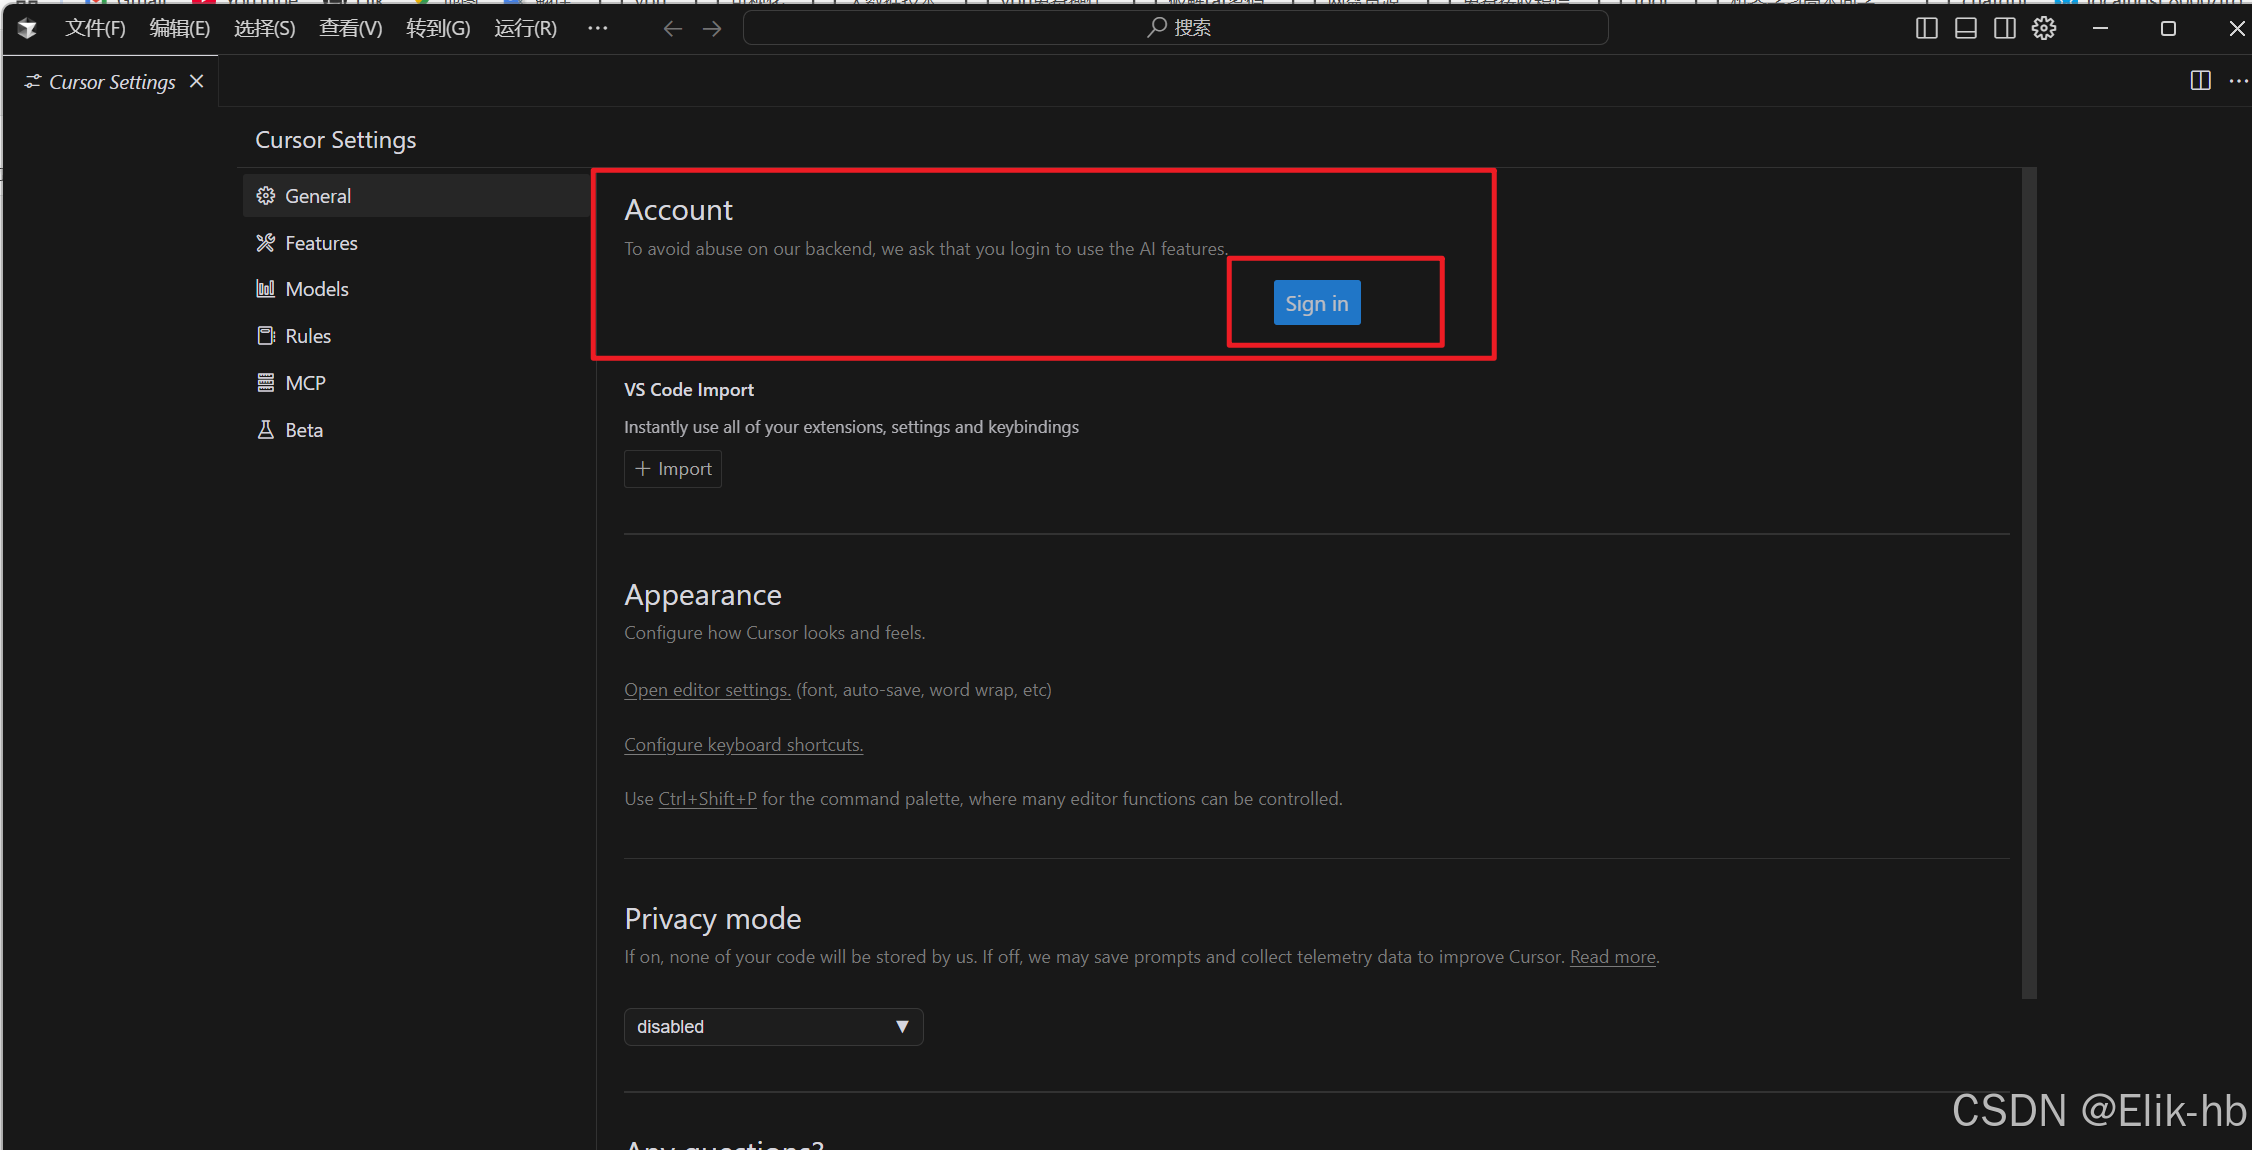The image size is (2252, 1150).
Task: Click the Import button for VS Code
Action: [x=673, y=469]
